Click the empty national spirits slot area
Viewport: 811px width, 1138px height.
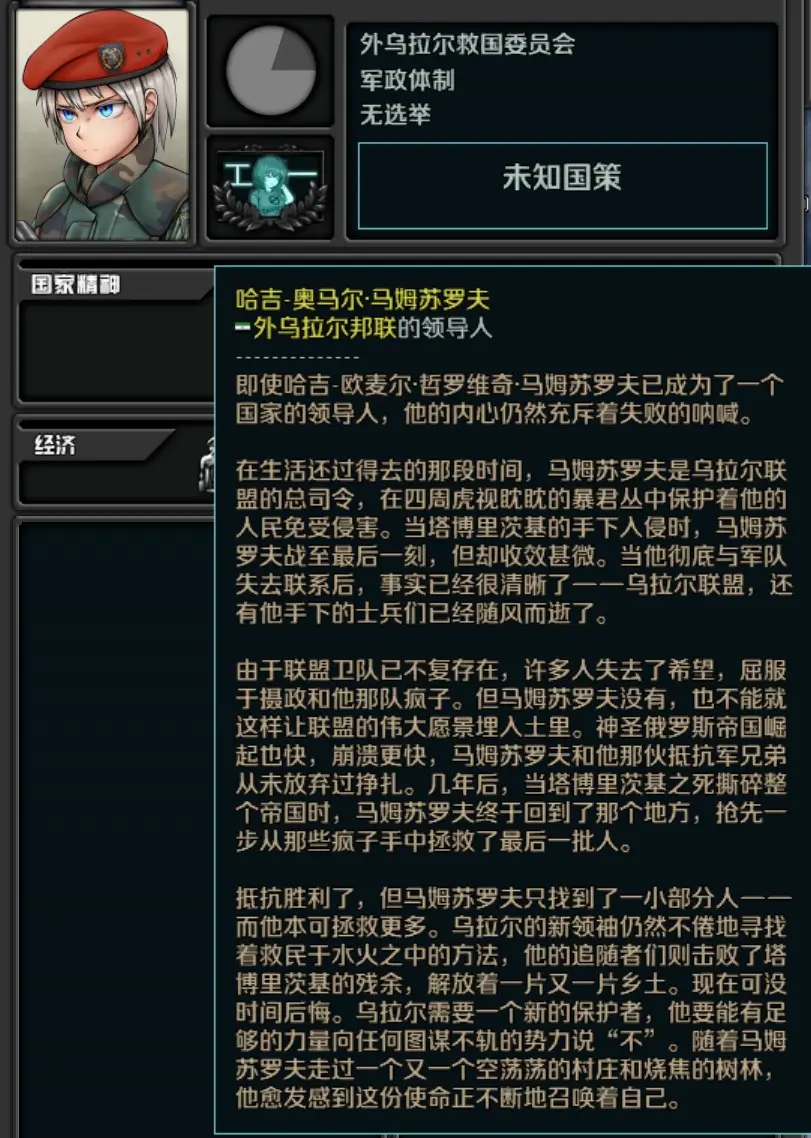coord(117,349)
